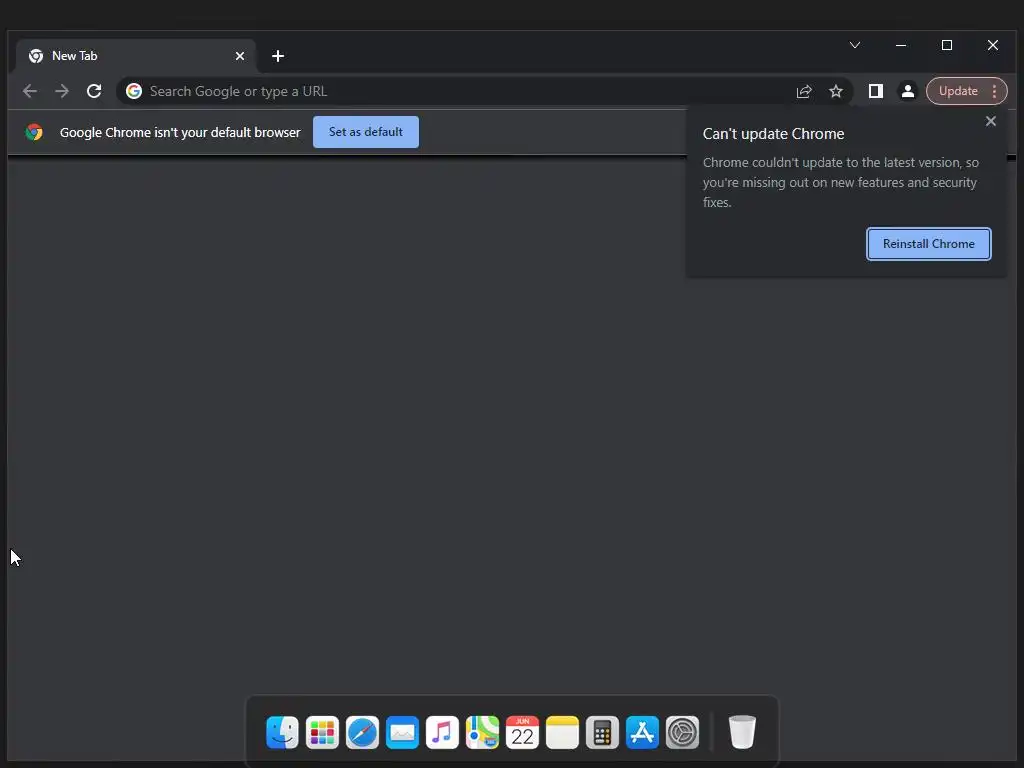Close the New Tab tab
The image size is (1024, 768).
pyautogui.click(x=240, y=56)
